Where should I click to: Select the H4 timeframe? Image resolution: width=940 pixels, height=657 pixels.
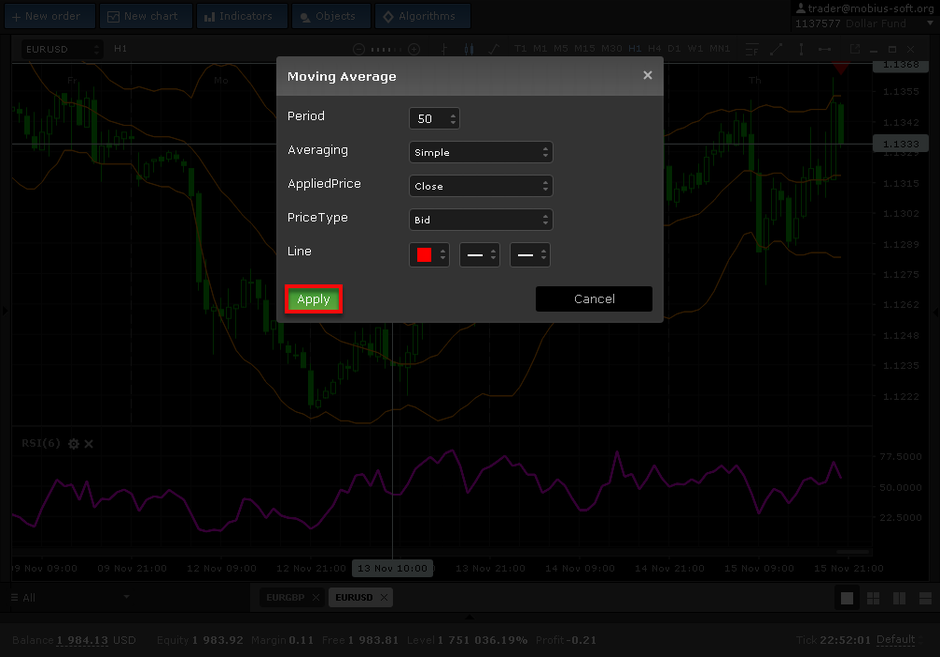(655, 49)
